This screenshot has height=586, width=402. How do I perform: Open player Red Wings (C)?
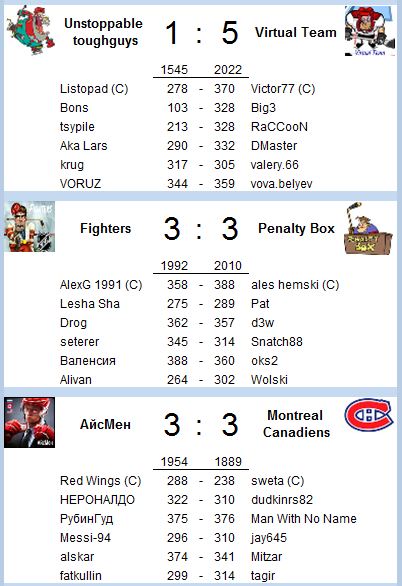click(100, 481)
